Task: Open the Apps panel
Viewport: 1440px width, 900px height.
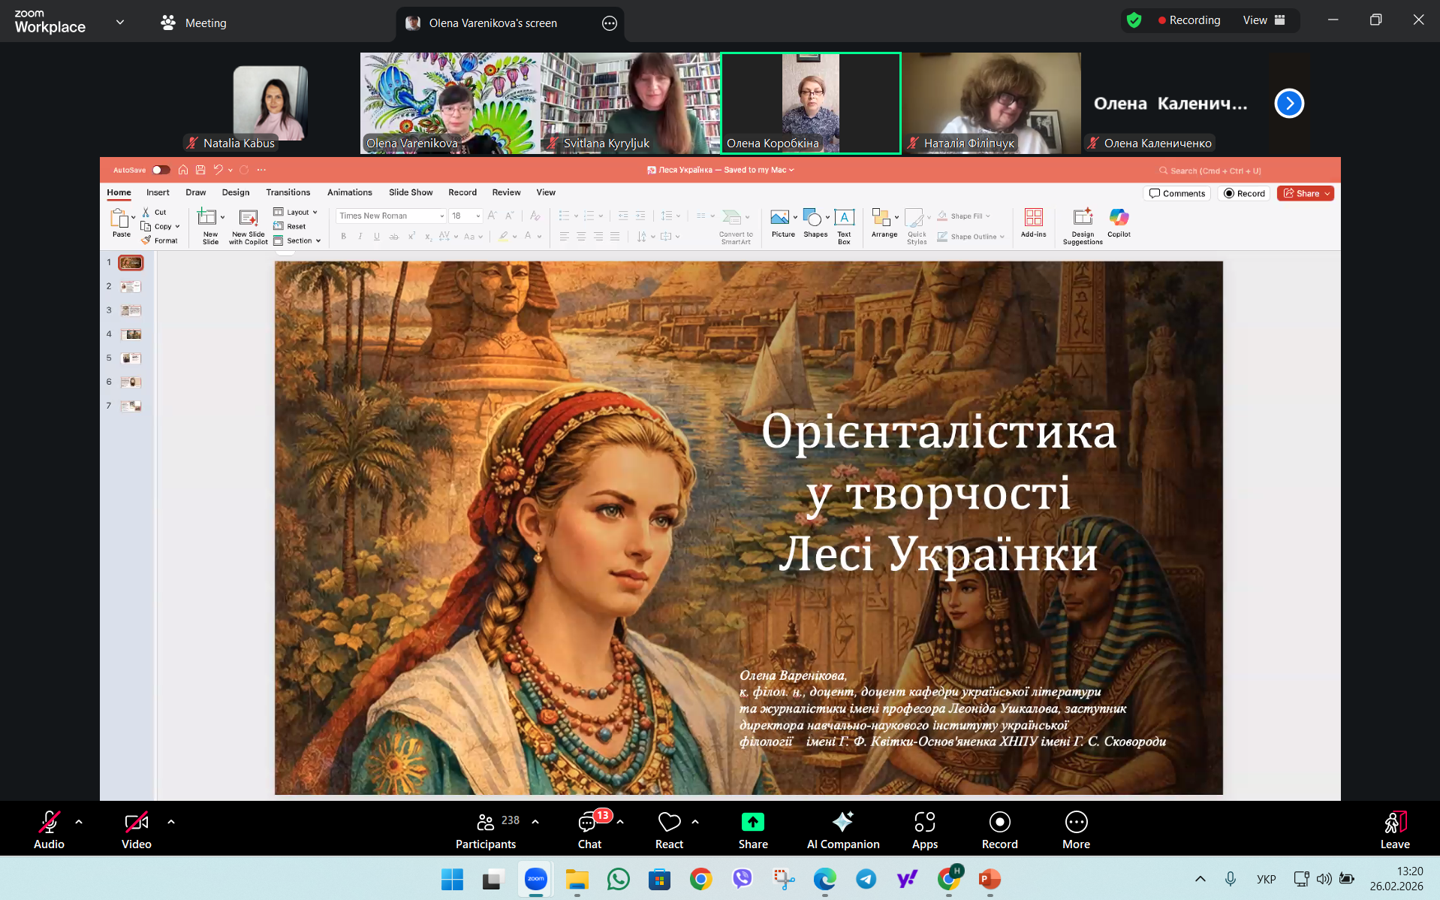Action: click(x=924, y=828)
